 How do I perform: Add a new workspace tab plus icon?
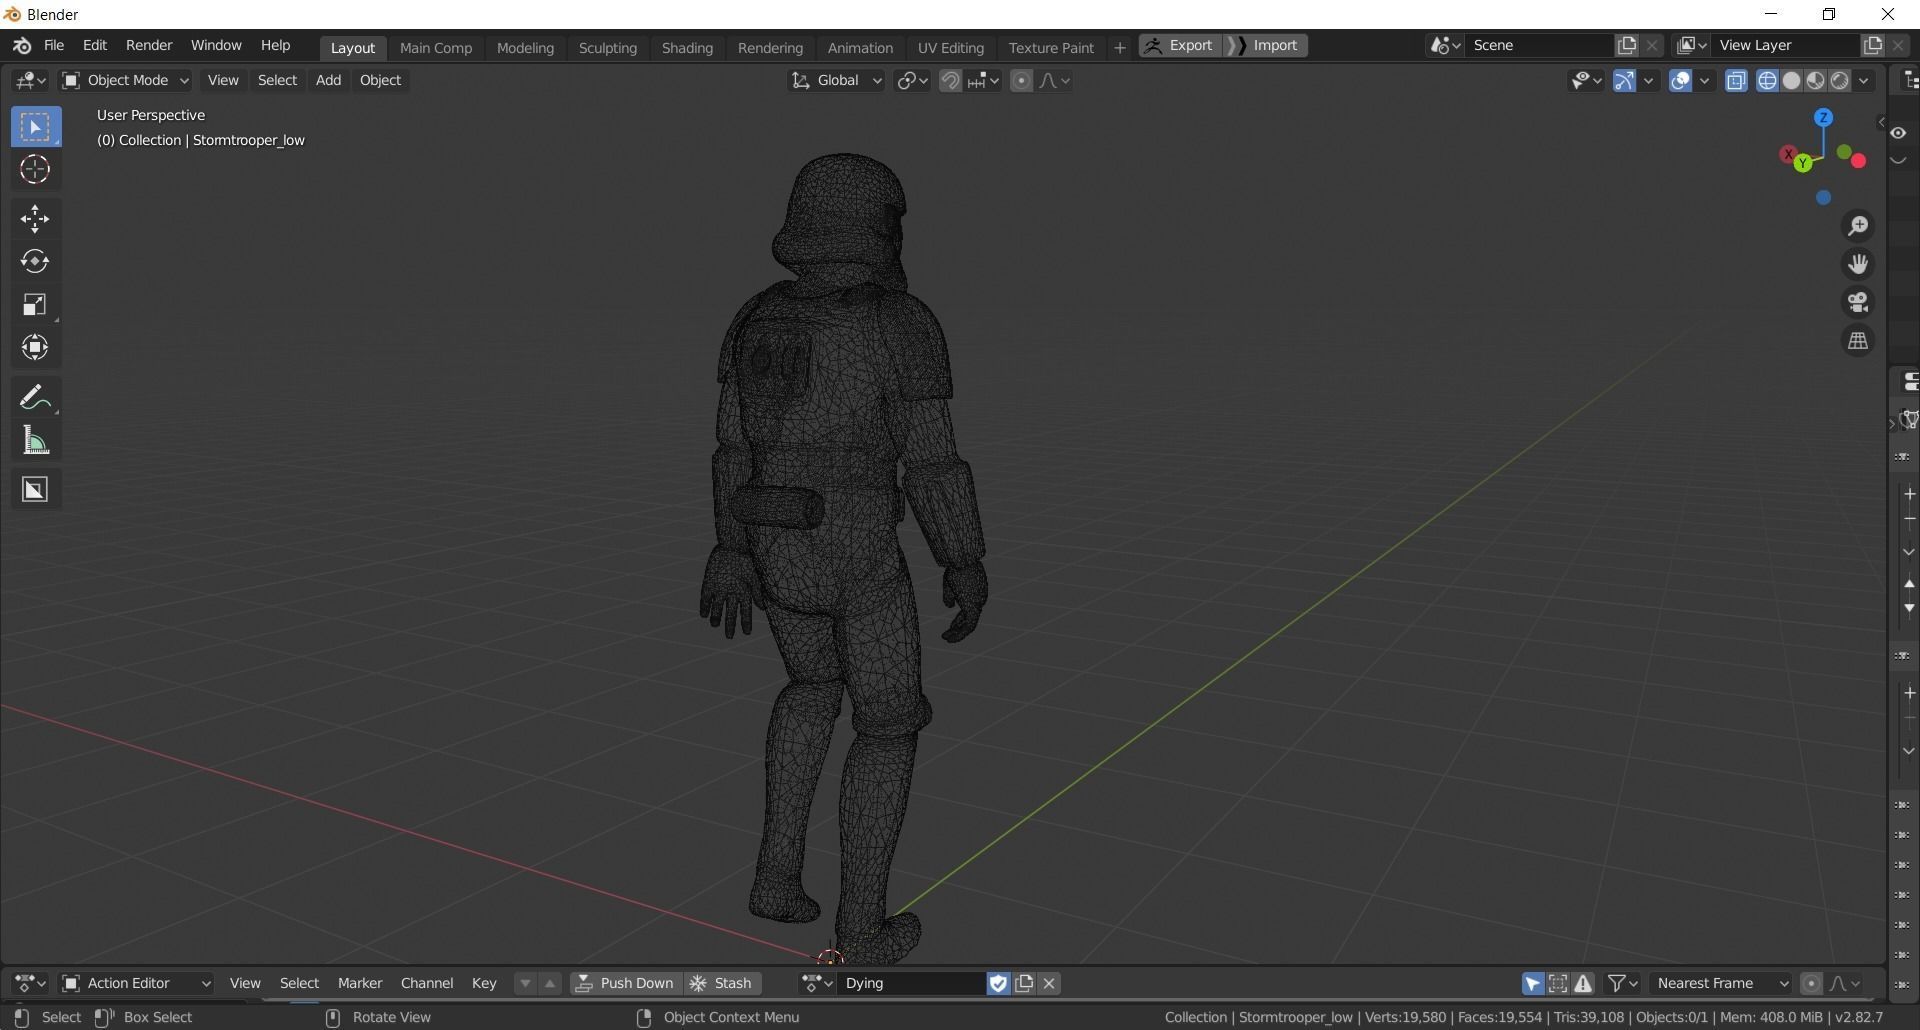click(1120, 47)
